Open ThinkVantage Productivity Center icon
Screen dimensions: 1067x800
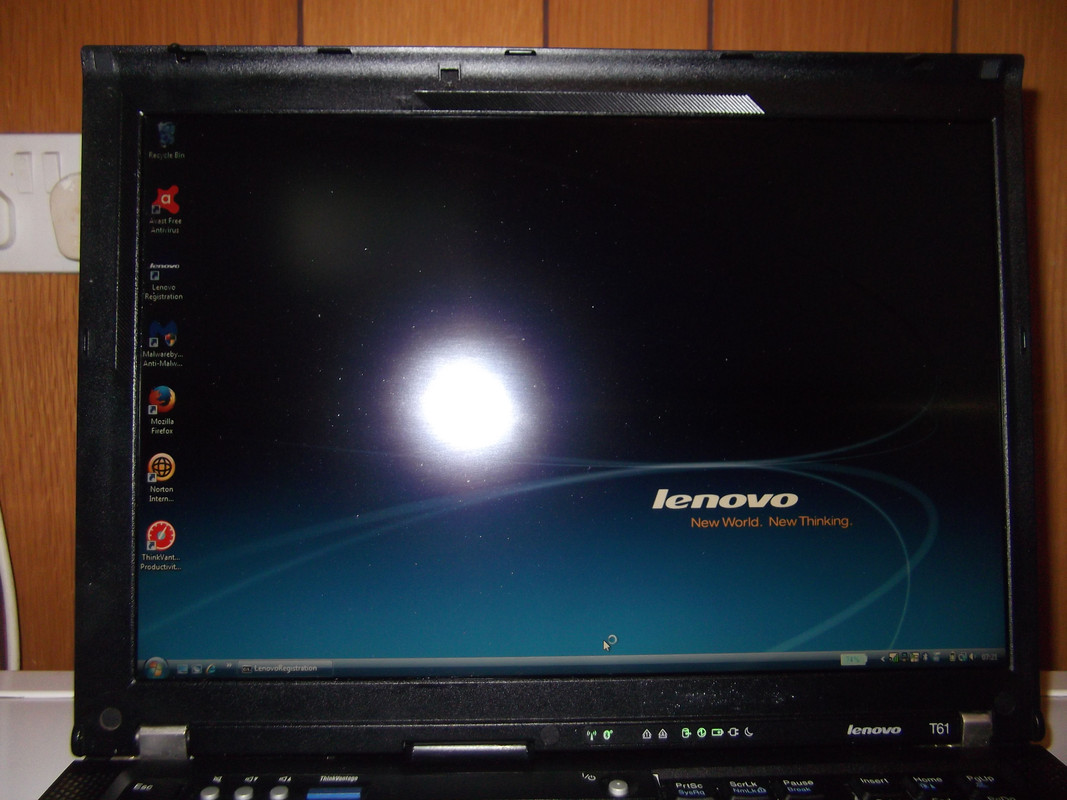[161, 546]
